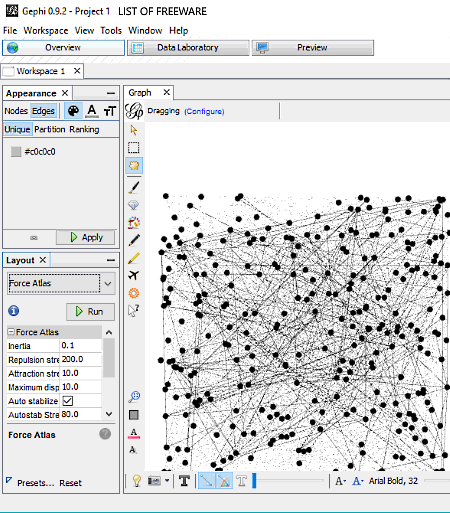Open the Tools menu
This screenshot has height=513, width=450.
coord(111,31)
